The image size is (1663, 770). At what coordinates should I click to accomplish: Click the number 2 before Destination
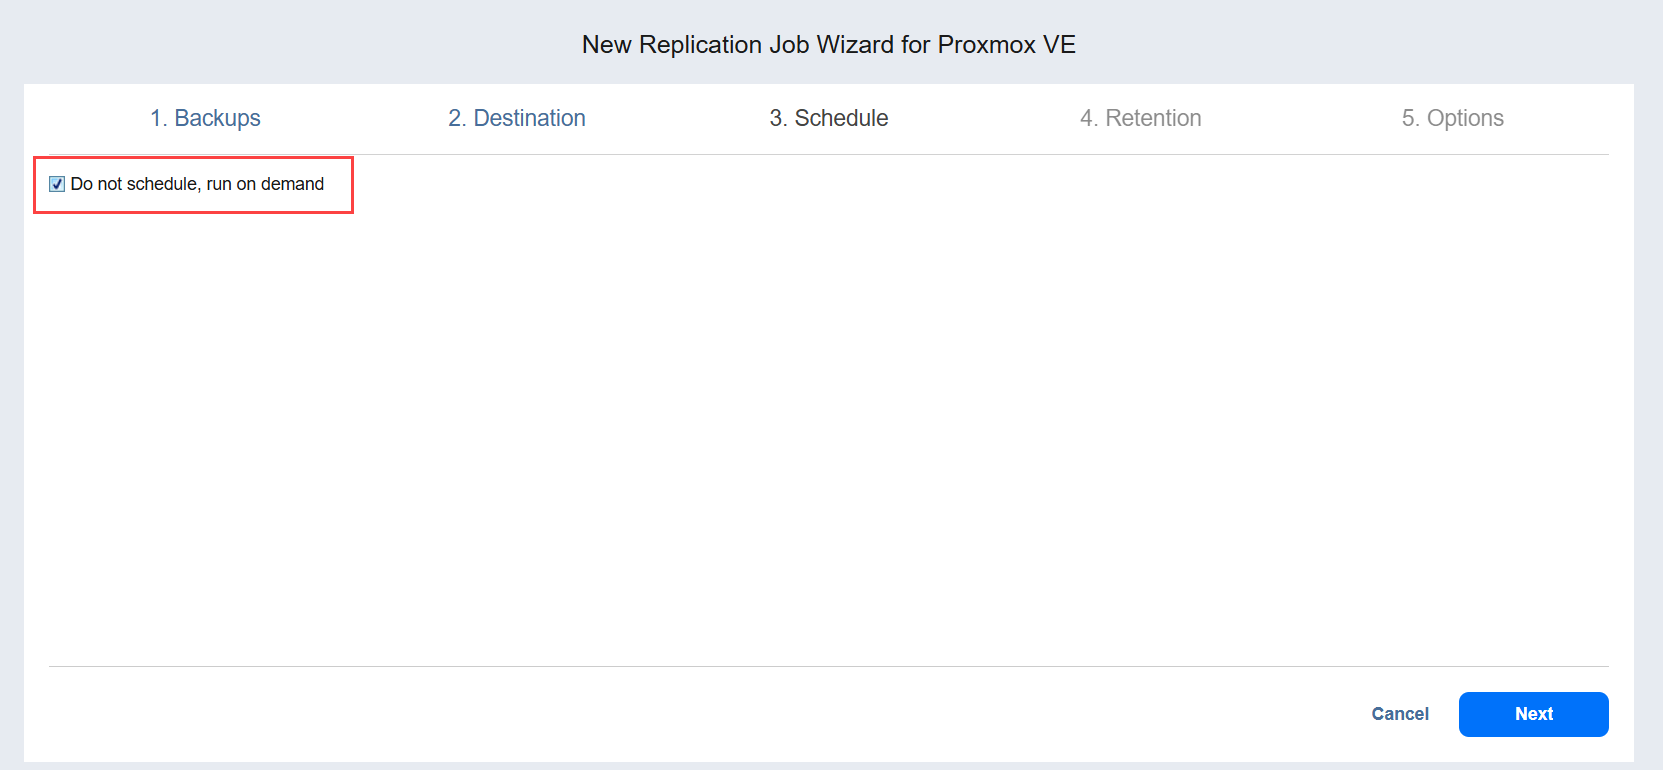456,118
